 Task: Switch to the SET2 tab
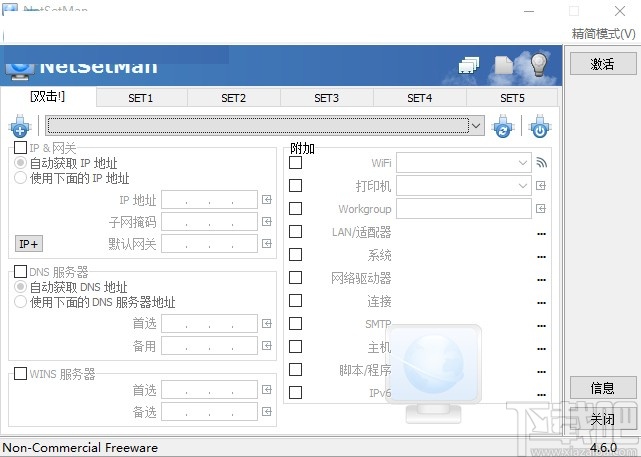click(x=233, y=98)
